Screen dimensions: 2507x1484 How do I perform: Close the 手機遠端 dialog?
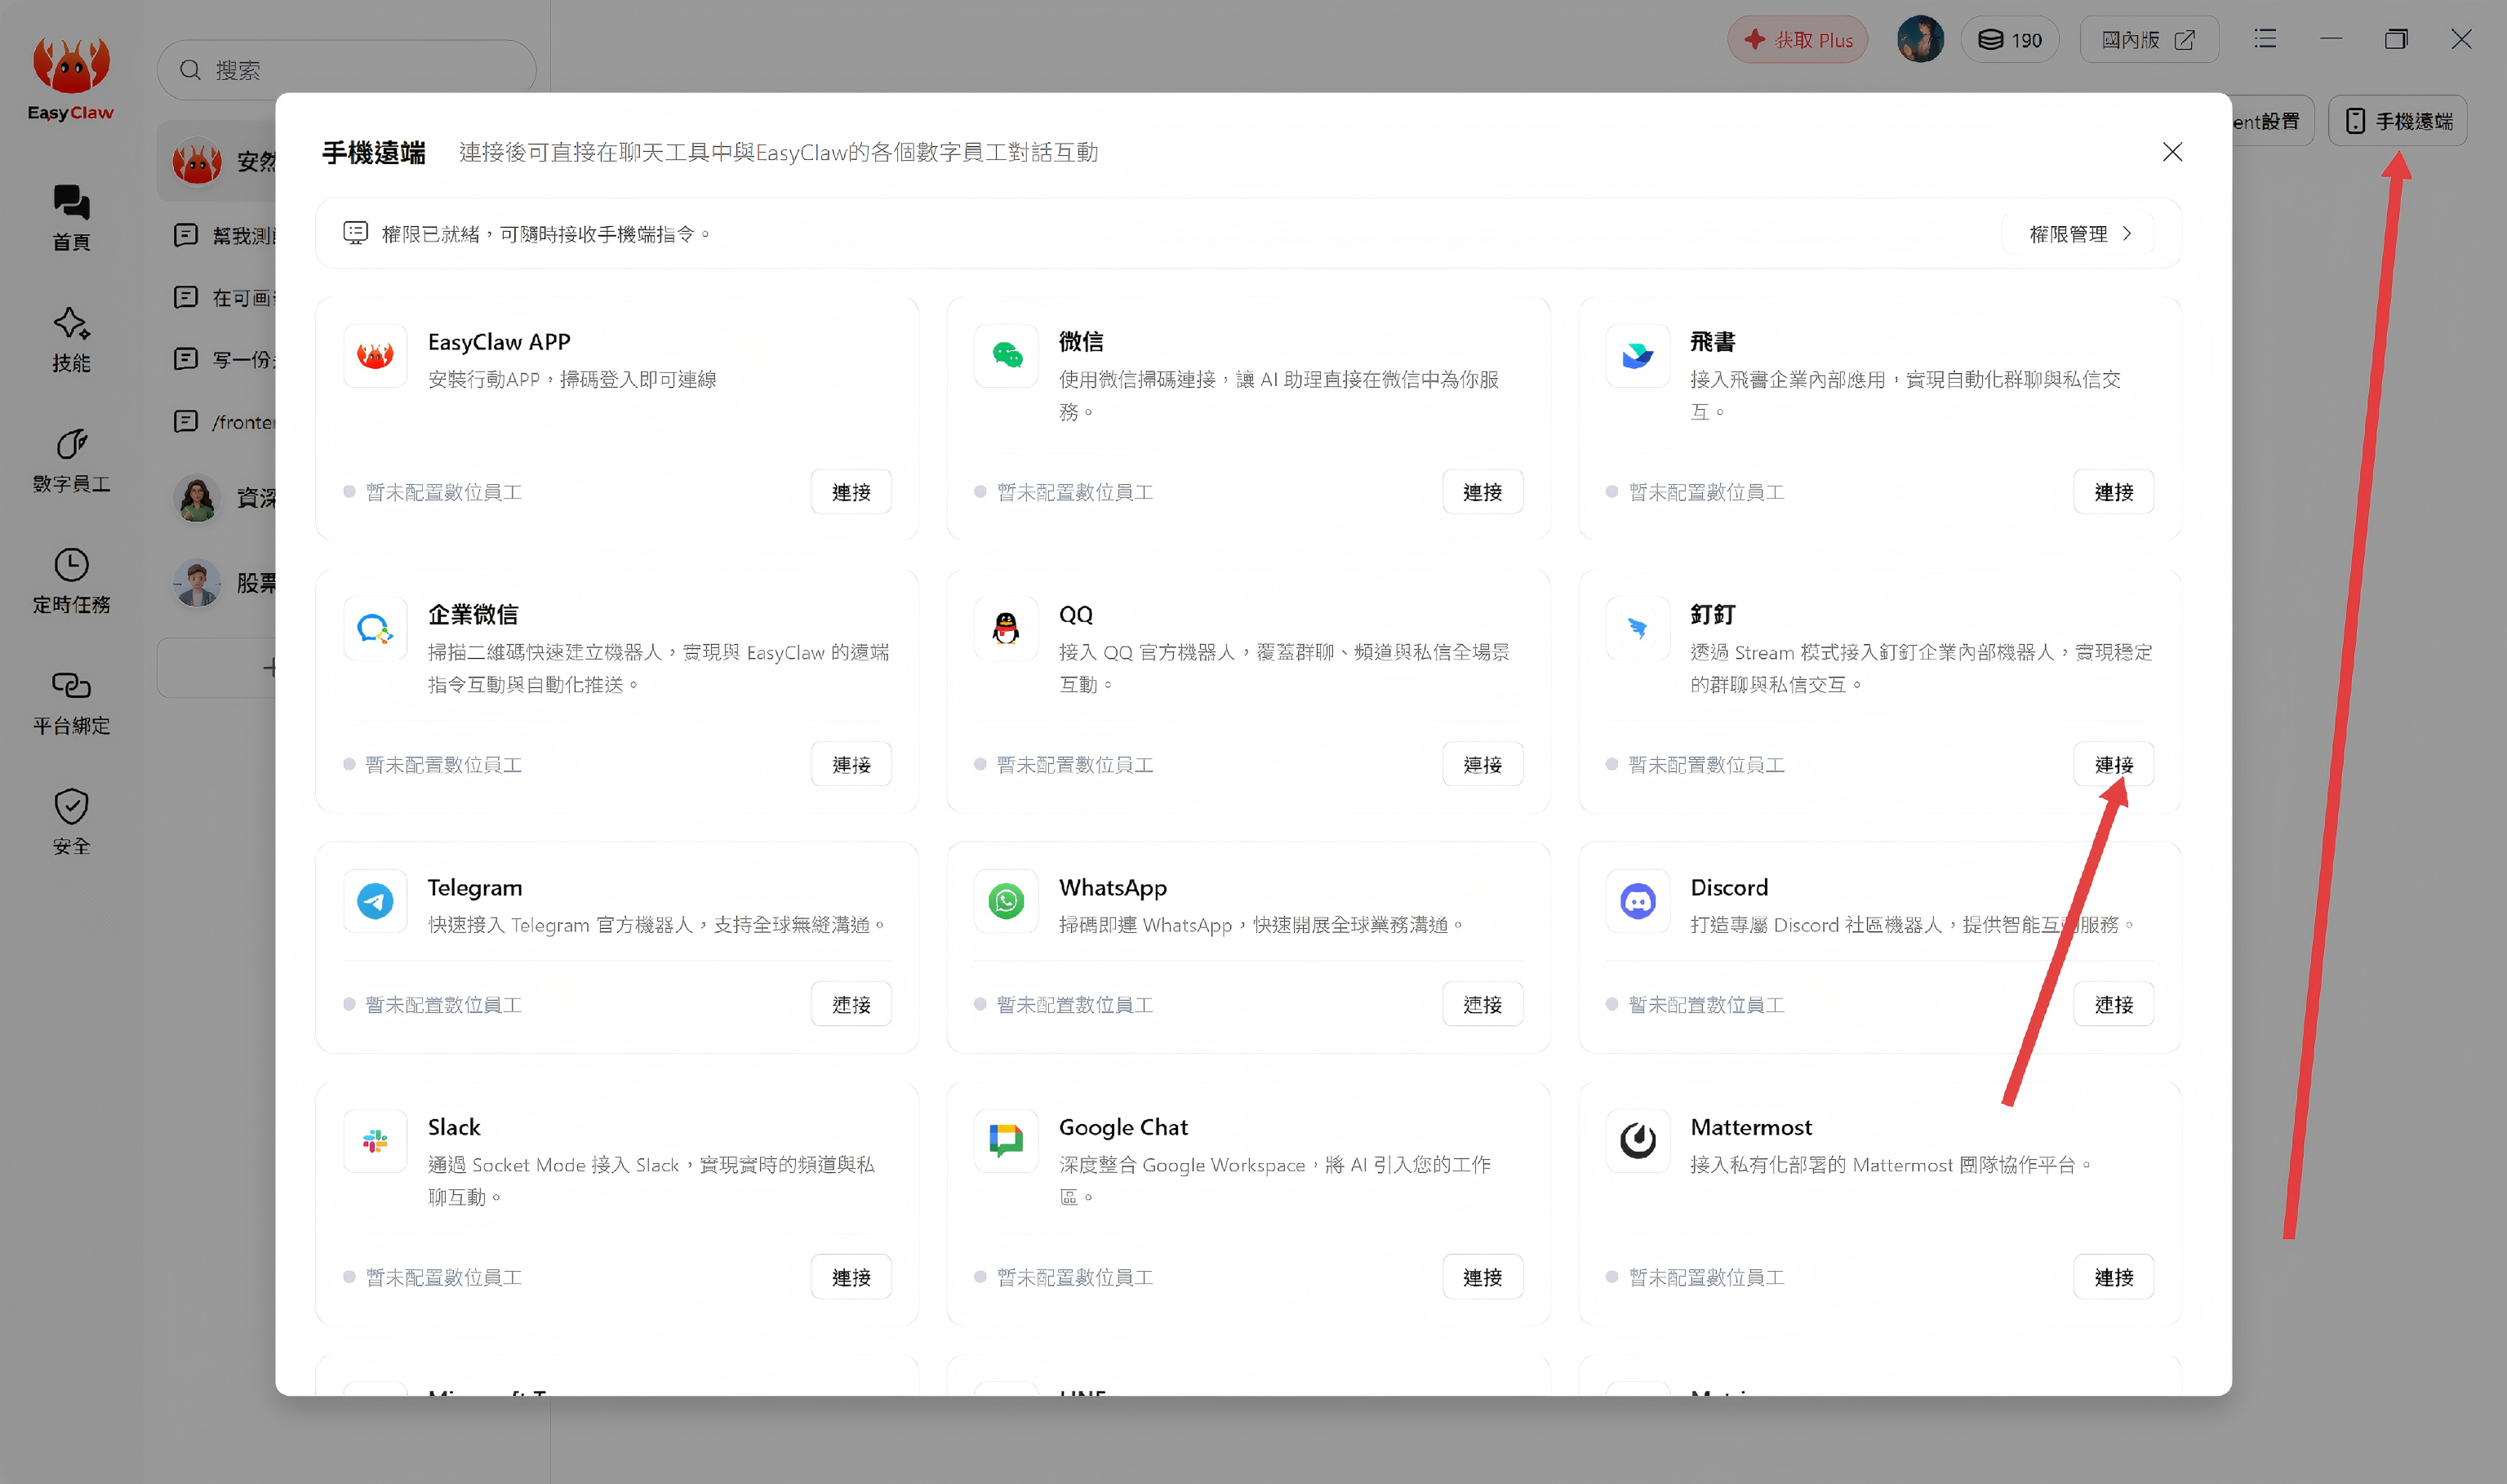click(2171, 152)
